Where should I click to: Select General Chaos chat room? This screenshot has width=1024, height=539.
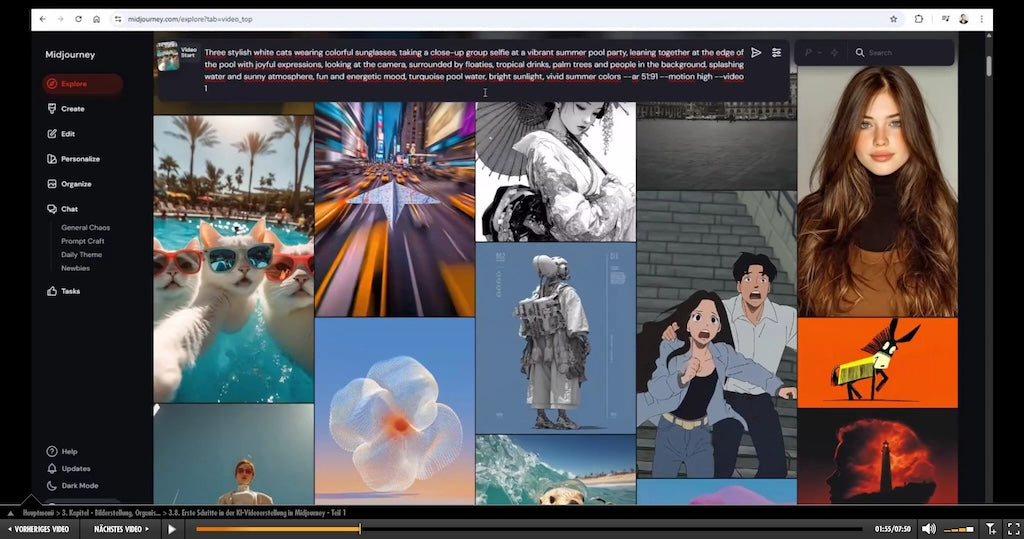pyautogui.click(x=85, y=228)
